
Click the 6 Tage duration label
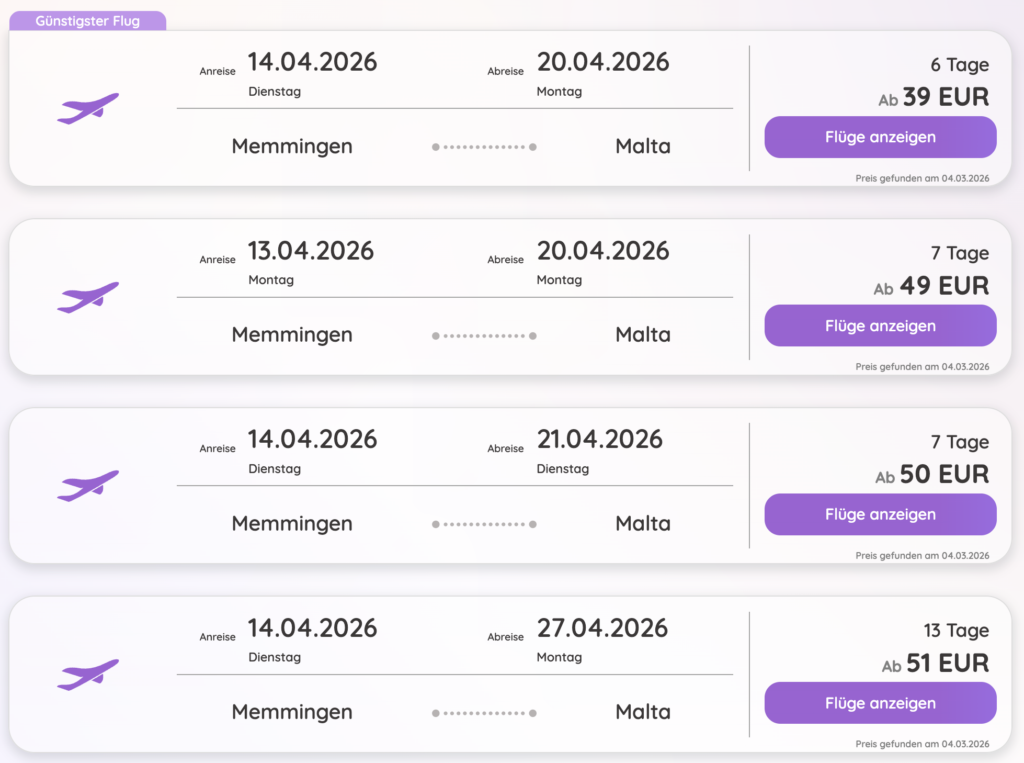959,65
